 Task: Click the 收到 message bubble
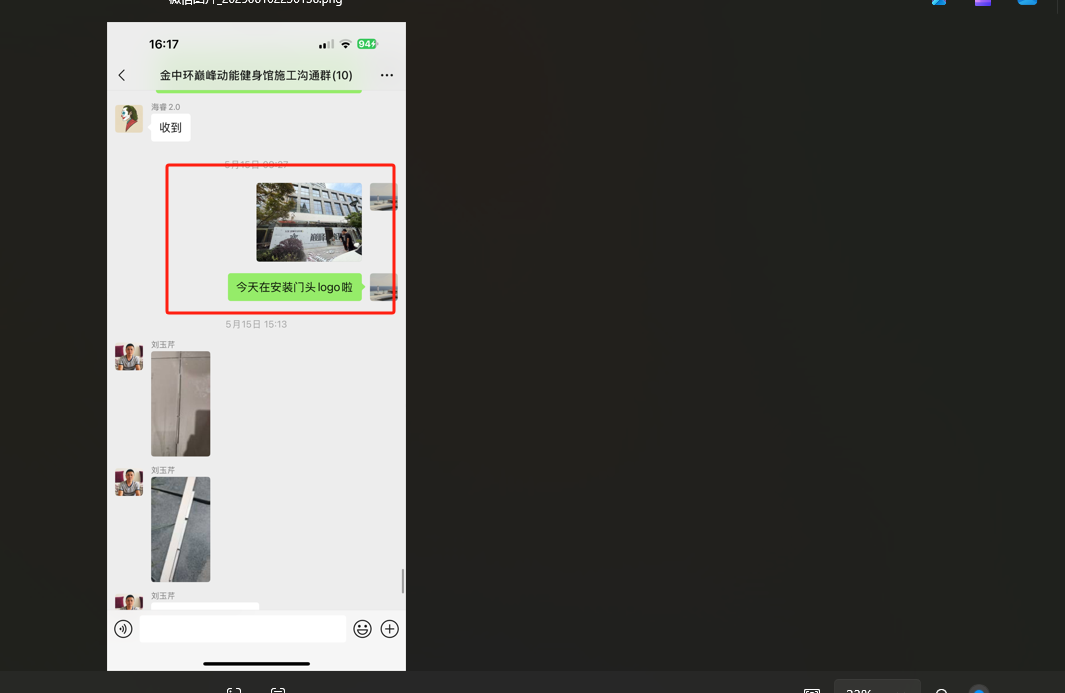click(x=170, y=128)
